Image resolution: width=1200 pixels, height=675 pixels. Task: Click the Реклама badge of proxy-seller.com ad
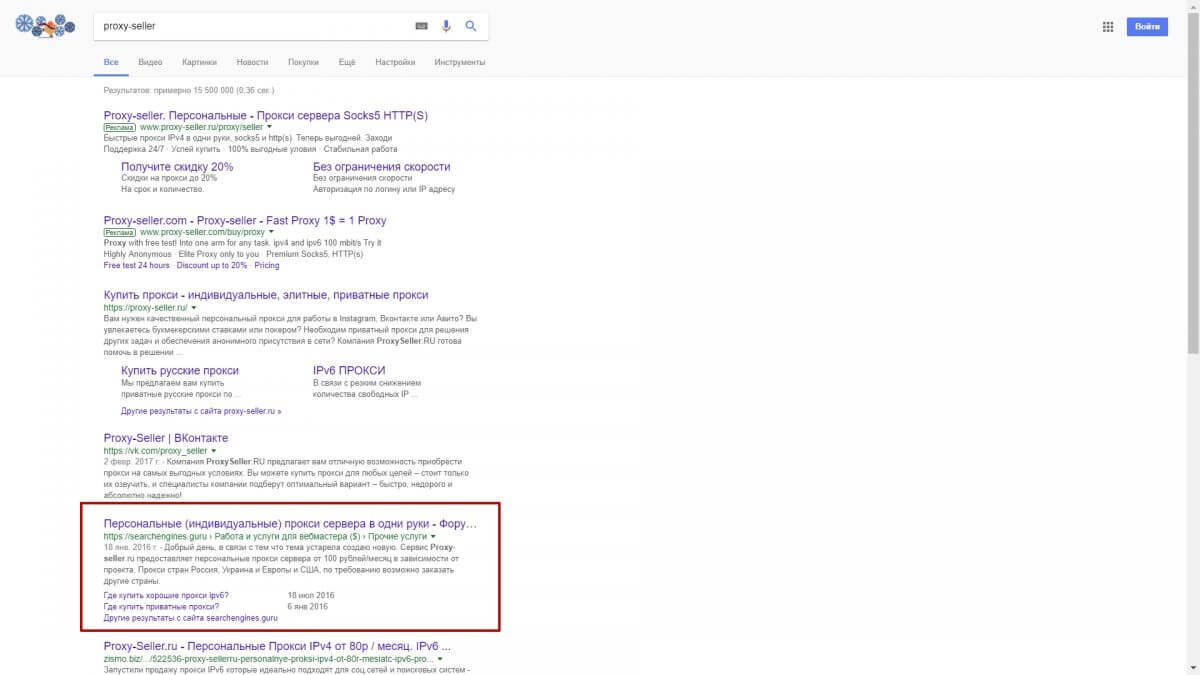coord(120,232)
